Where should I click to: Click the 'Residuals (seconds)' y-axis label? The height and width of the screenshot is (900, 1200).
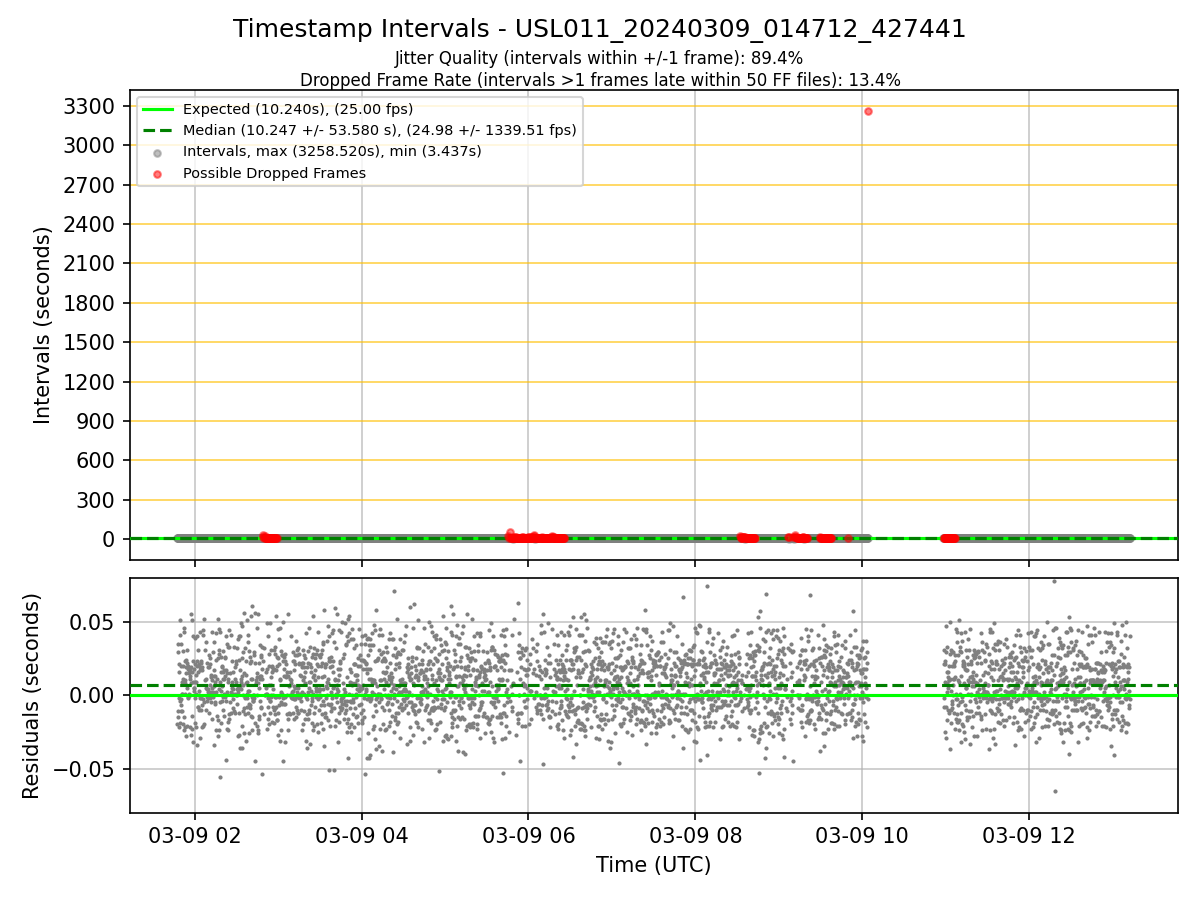32,696
